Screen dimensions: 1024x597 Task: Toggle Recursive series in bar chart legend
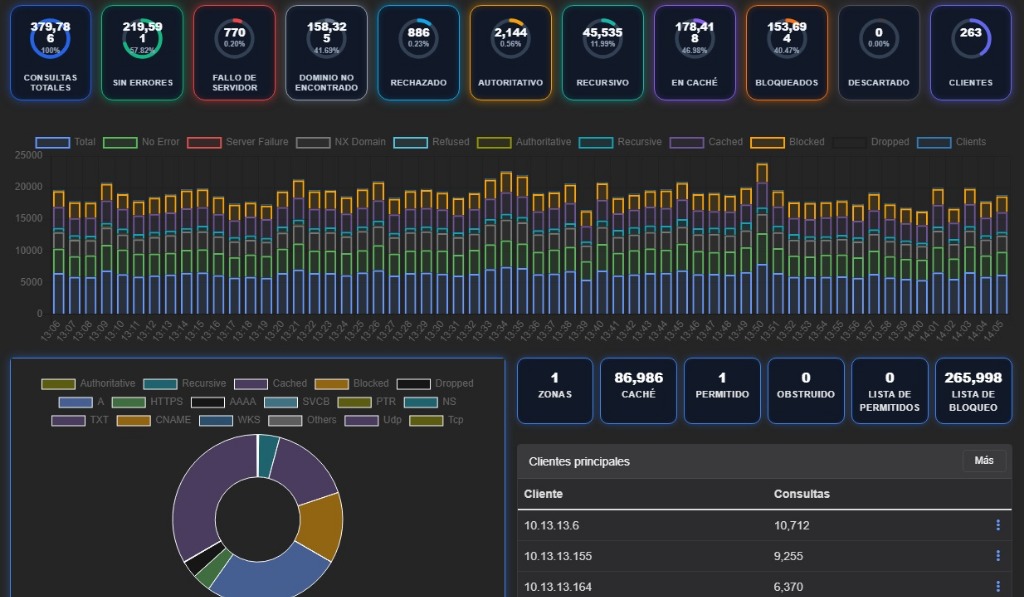(620, 142)
